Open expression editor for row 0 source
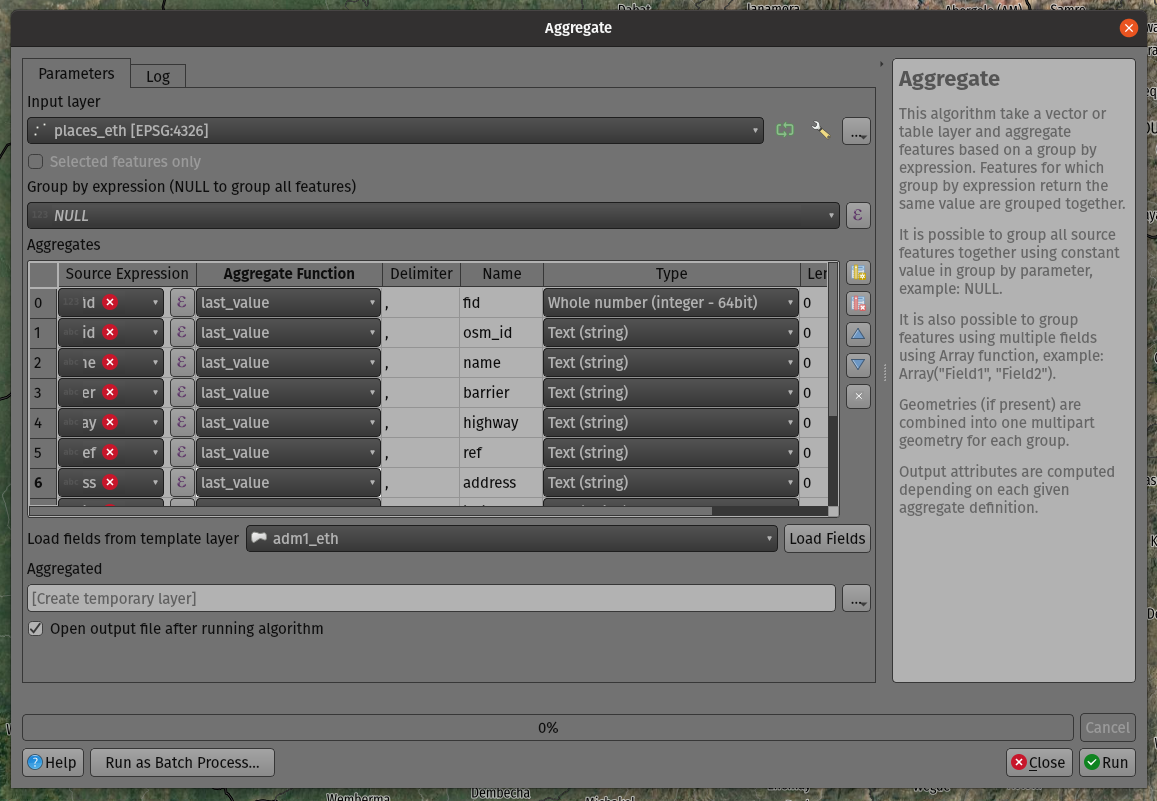This screenshot has height=801, width=1157. [181, 302]
